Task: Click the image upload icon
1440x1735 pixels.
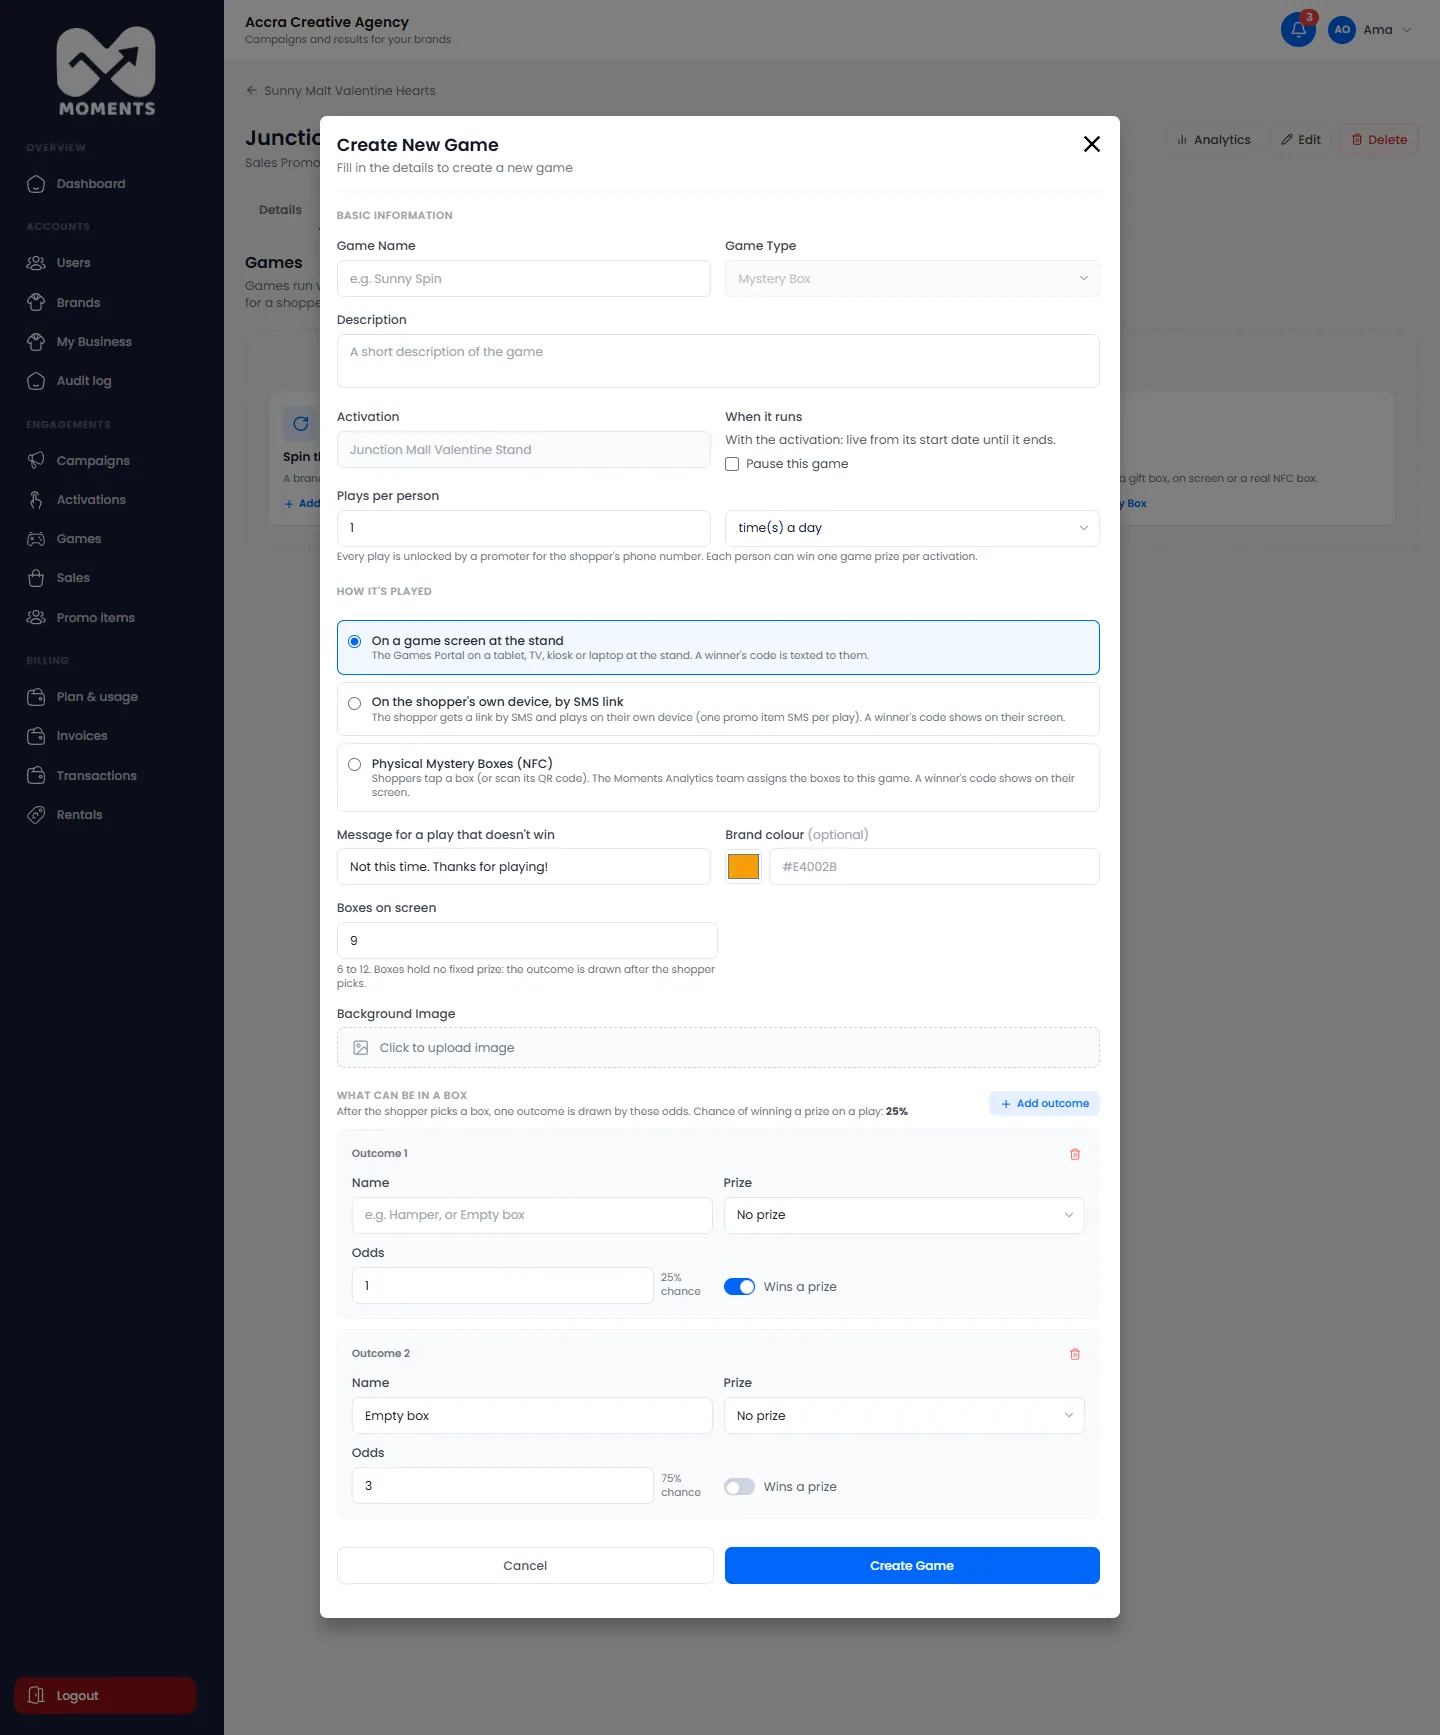Action: (x=361, y=1048)
